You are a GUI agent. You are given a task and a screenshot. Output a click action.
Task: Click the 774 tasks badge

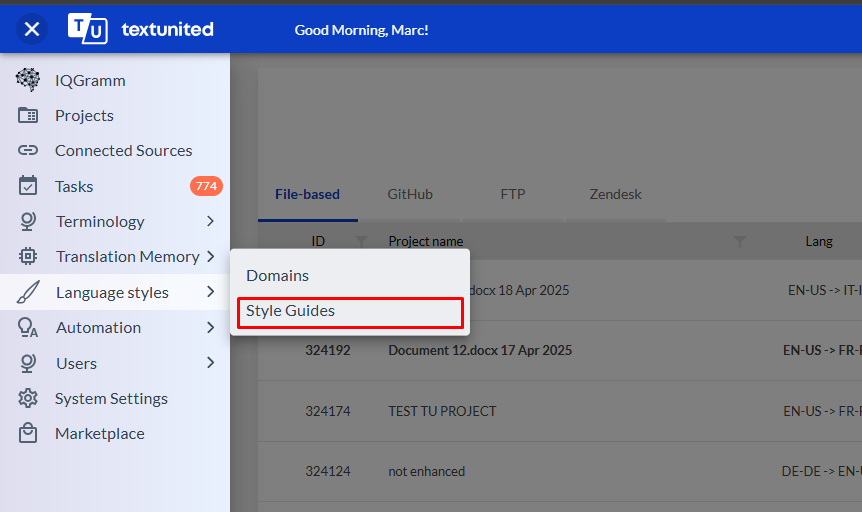[x=206, y=186]
